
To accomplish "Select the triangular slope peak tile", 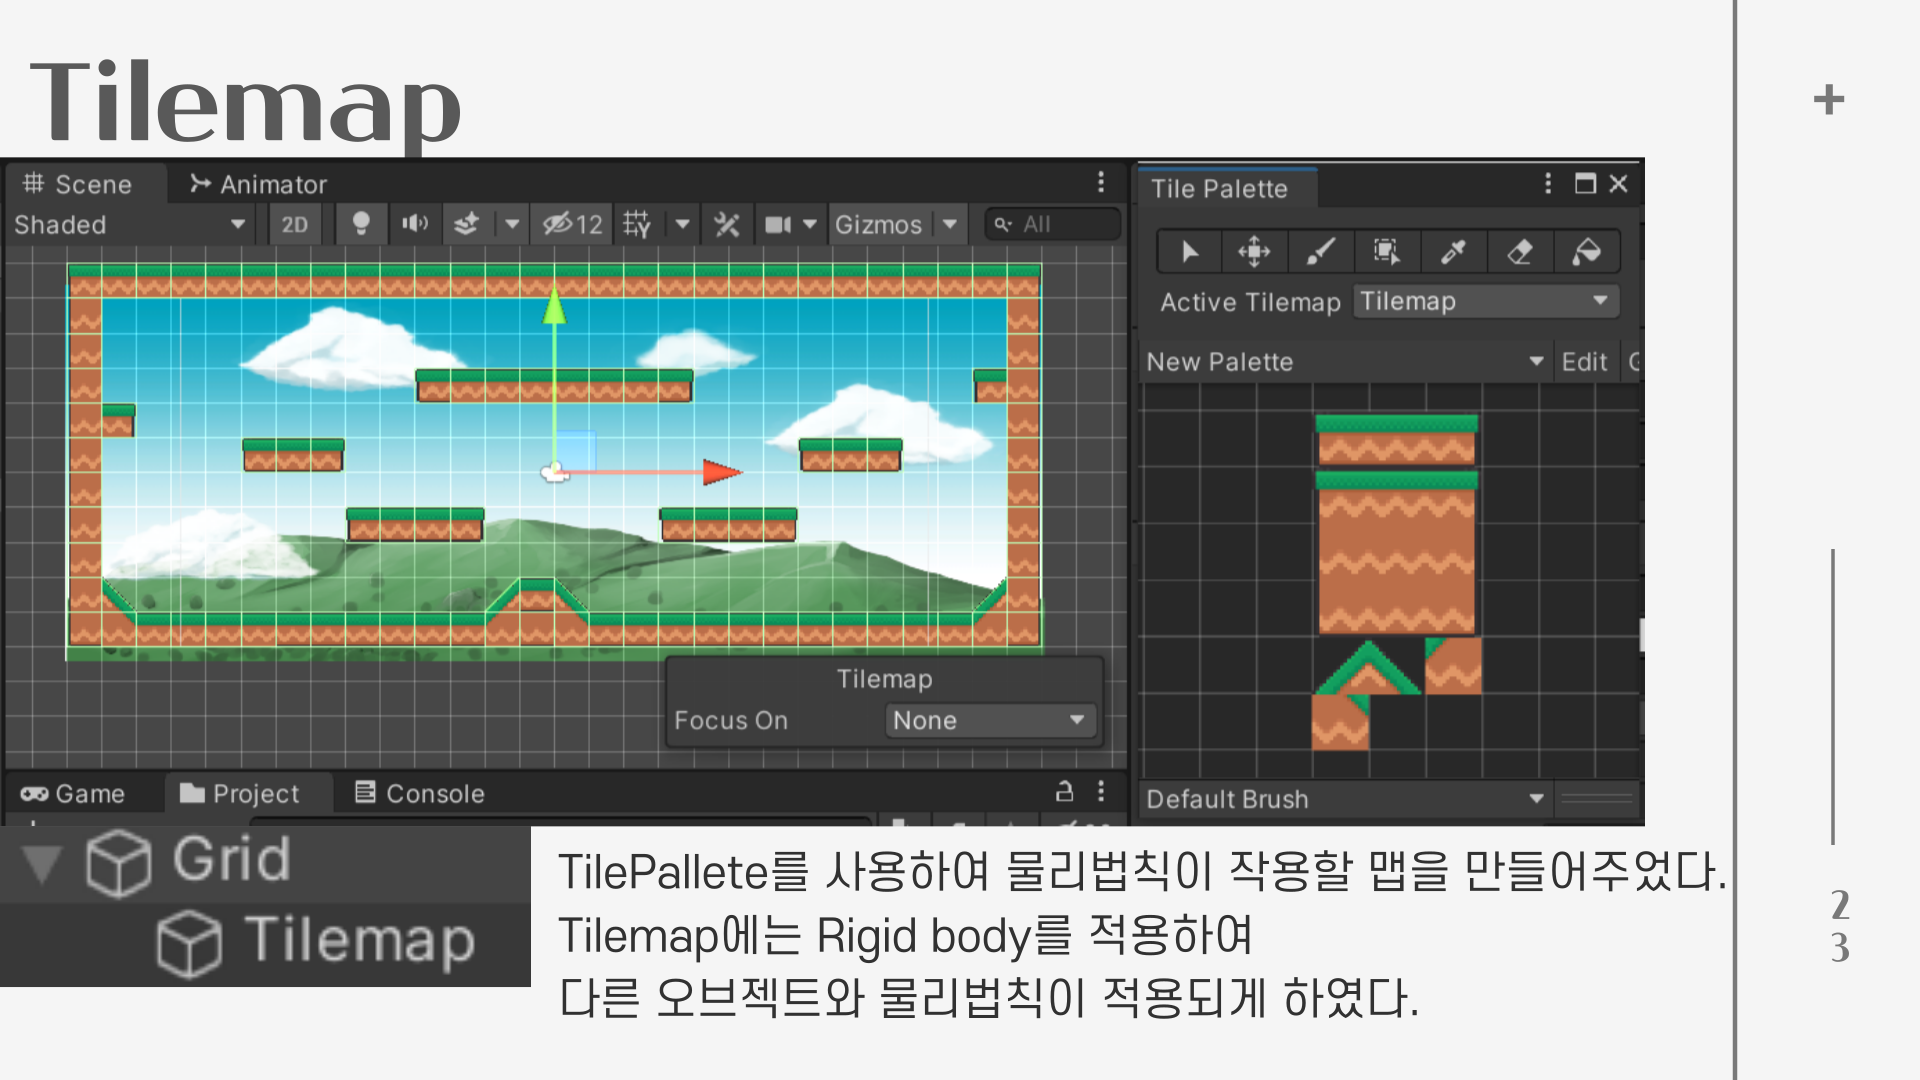I will click(1368, 668).
